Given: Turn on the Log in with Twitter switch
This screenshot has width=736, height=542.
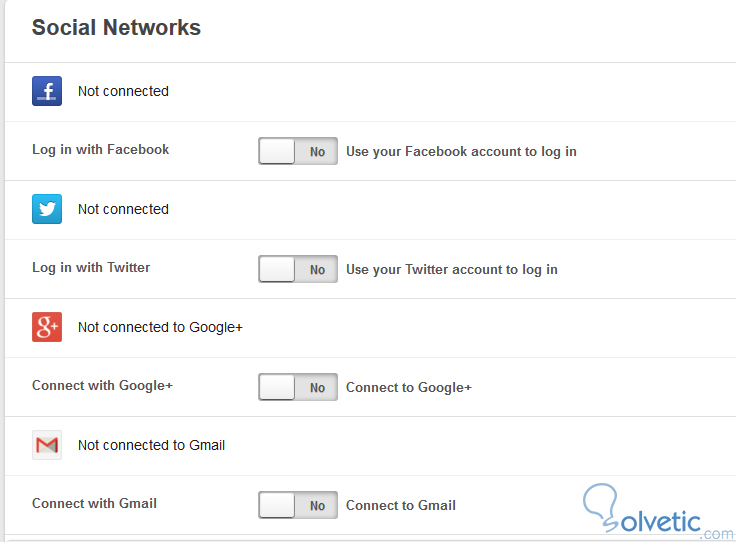Looking at the screenshot, I should [298, 269].
